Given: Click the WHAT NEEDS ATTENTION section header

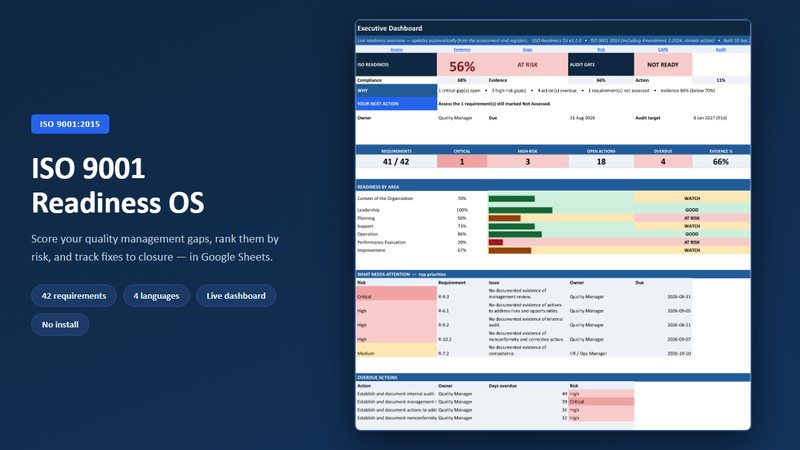Looking at the screenshot, I should [x=553, y=274].
